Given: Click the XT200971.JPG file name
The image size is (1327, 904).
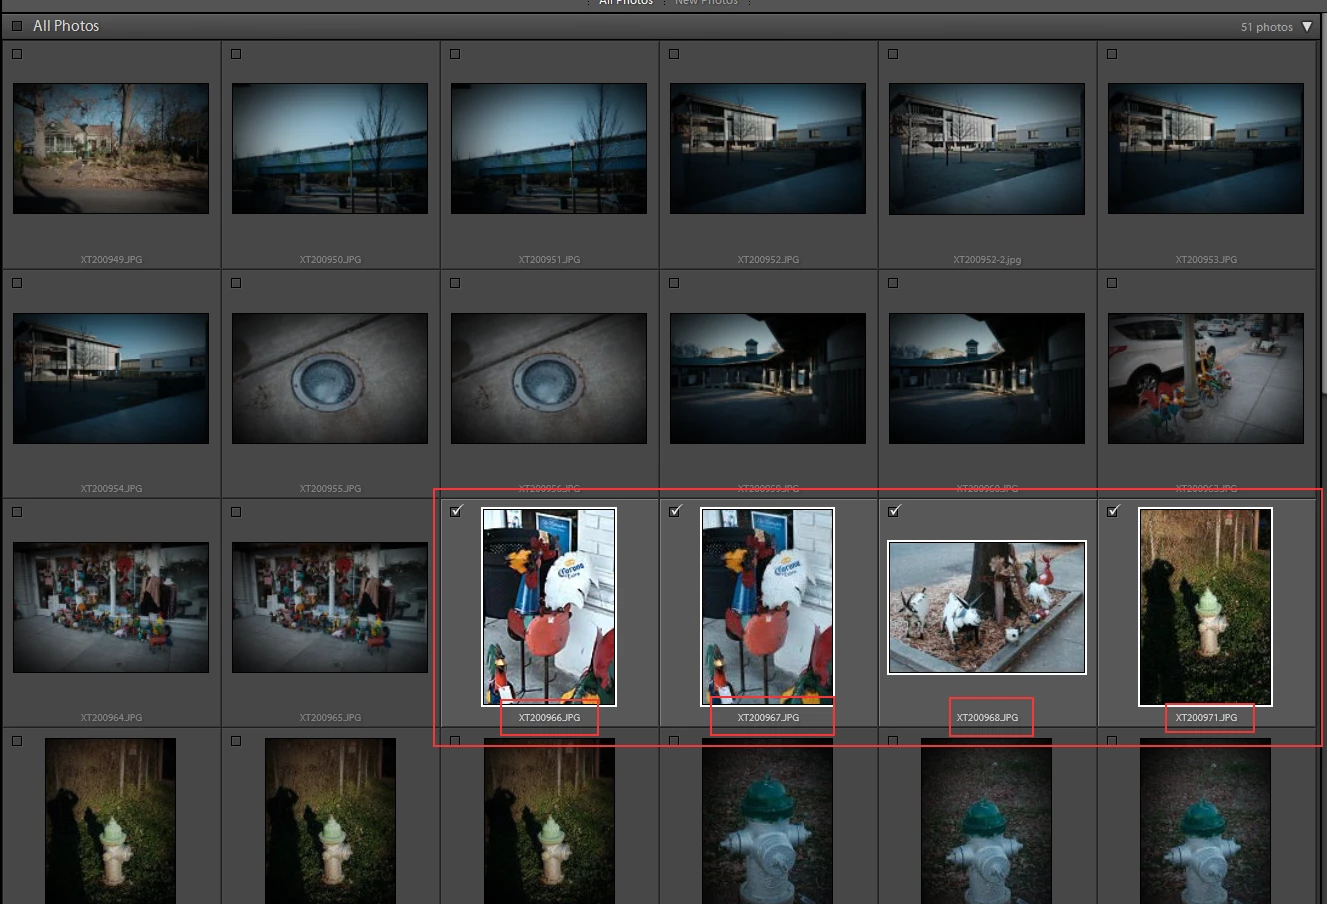Looking at the screenshot, I should (1206, 718).
